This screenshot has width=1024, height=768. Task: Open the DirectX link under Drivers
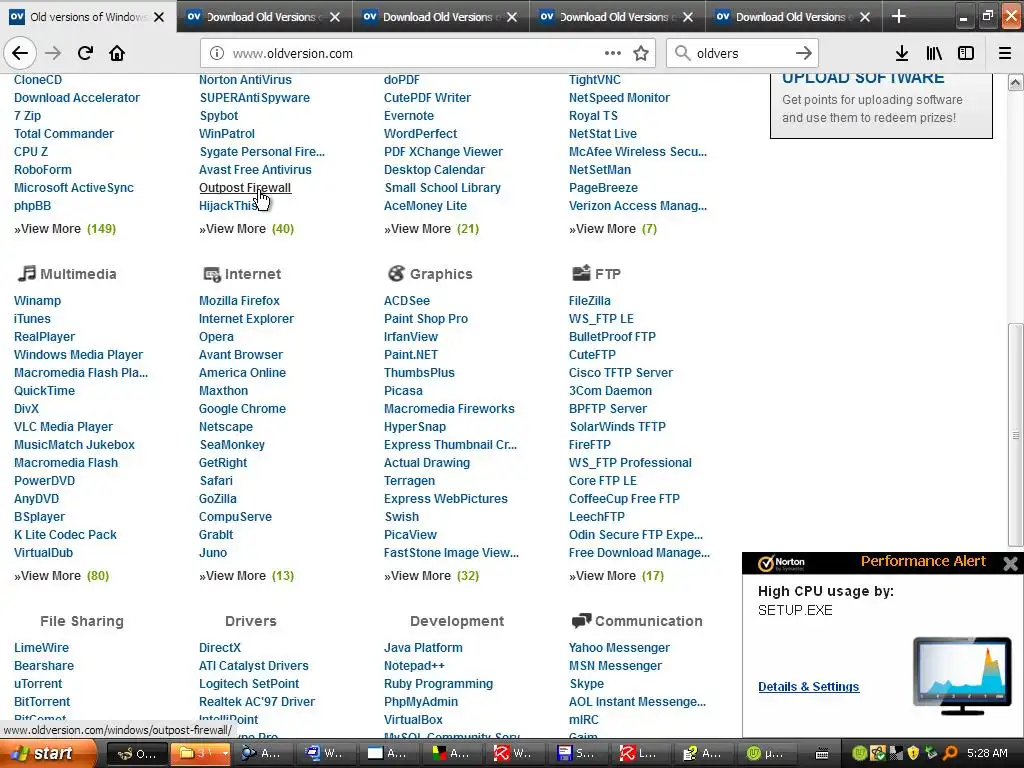[219, 647]
